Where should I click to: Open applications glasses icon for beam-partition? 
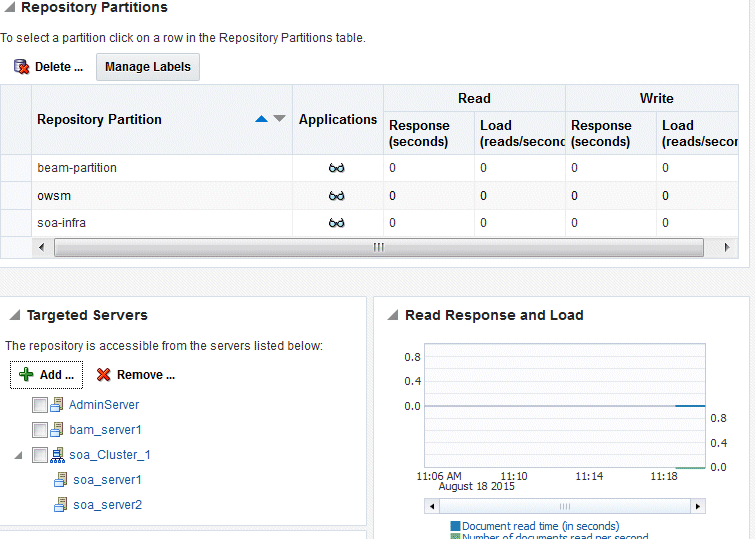pyautogui.click(x=337, y=168)
